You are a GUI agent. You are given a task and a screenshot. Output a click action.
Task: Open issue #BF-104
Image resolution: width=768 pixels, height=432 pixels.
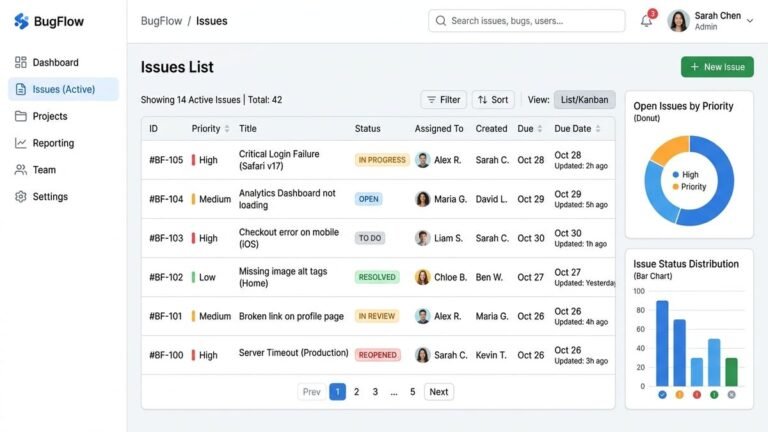(166, 199)
